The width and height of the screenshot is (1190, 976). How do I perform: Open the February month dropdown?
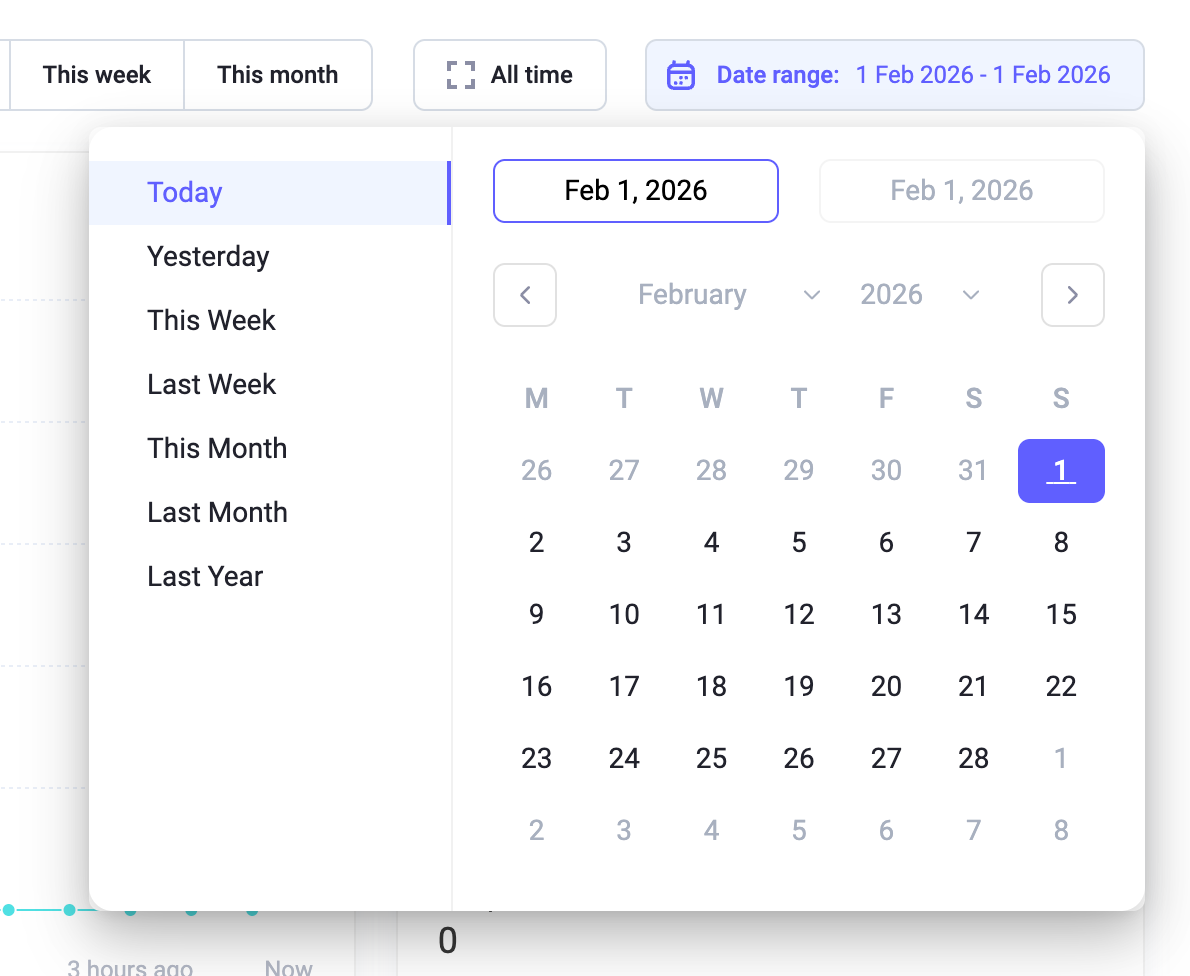click(728, 295)
